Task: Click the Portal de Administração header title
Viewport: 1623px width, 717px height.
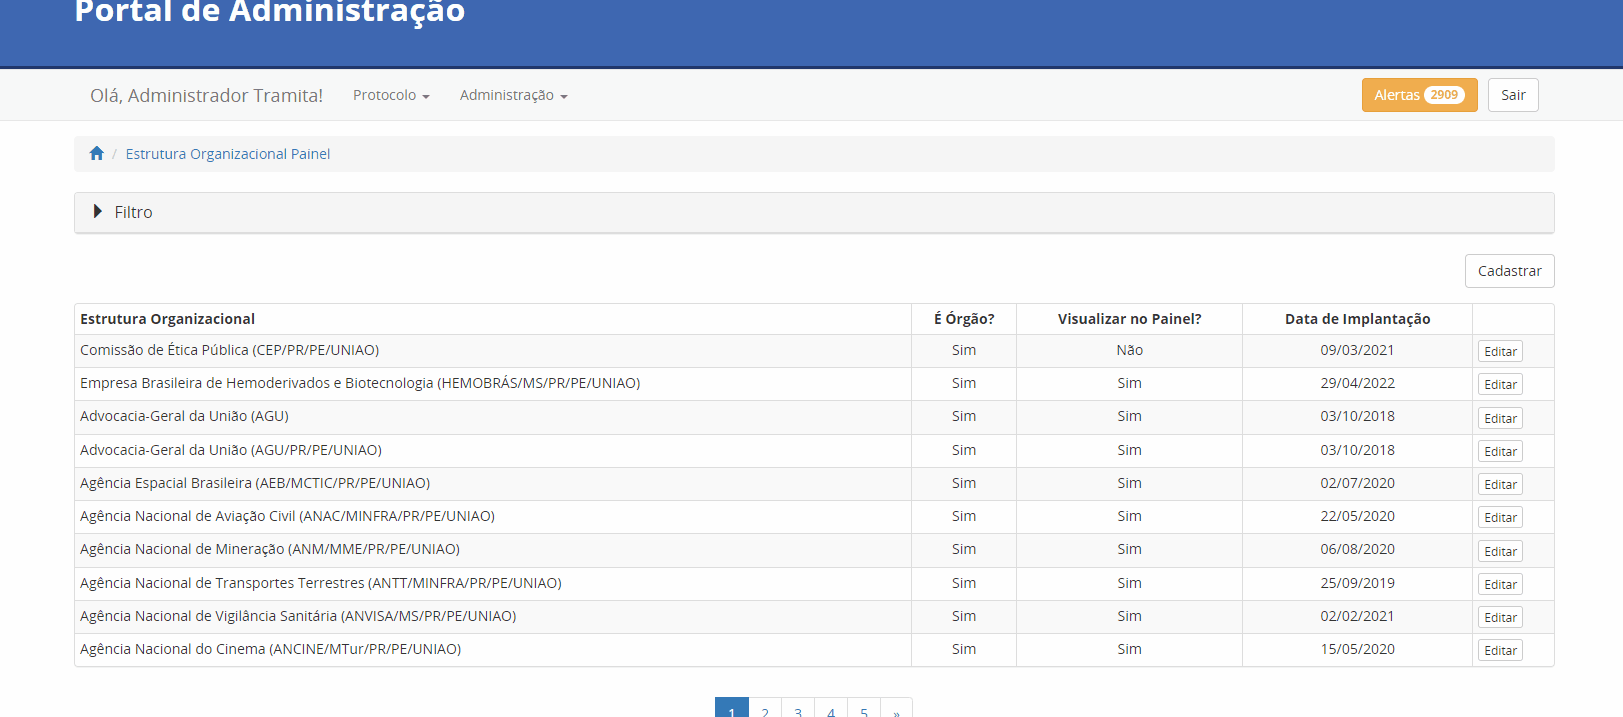Action: point(270,12)
